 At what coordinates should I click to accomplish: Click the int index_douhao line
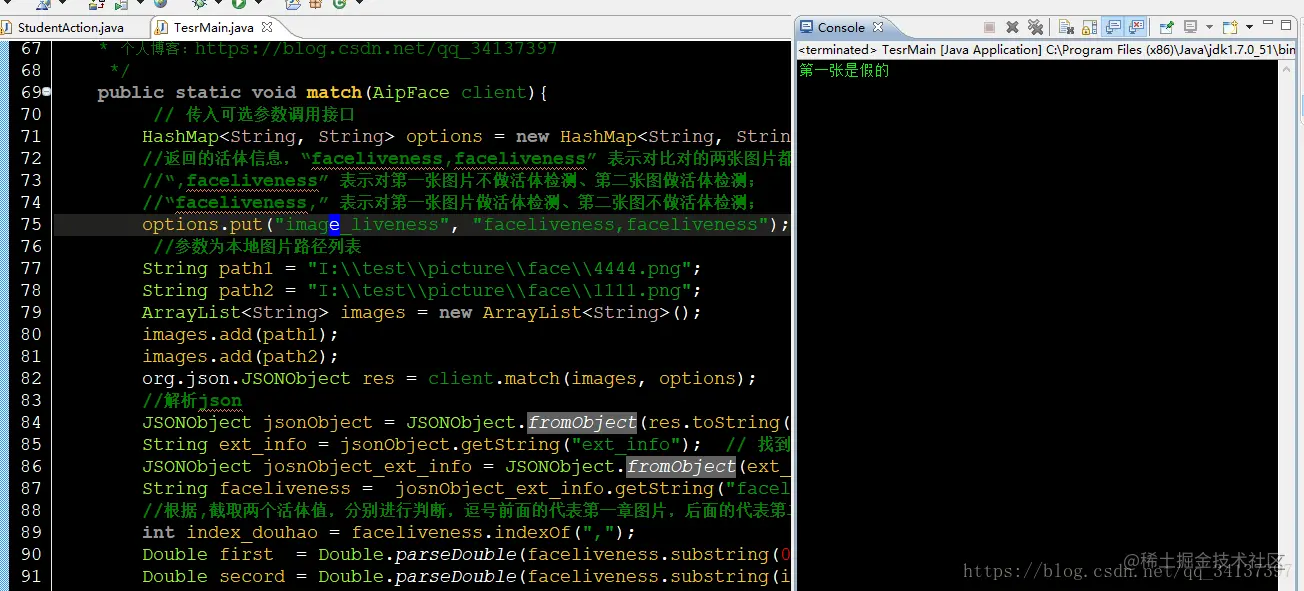(389, 532)
